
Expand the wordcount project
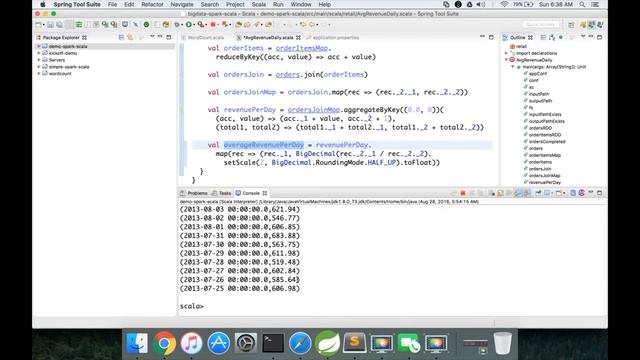pos(39,73)
